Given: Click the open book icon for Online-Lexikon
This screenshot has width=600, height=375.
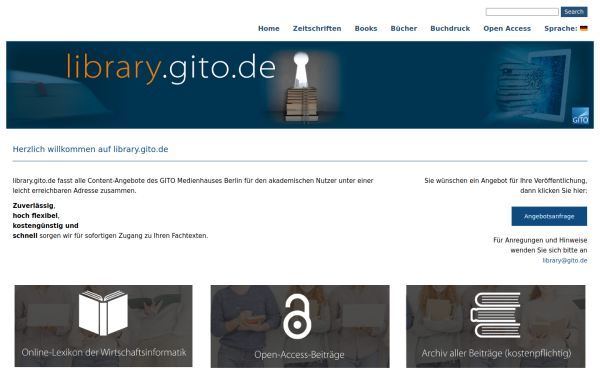Looking at the screenshot, I should (x=103, y=313).
